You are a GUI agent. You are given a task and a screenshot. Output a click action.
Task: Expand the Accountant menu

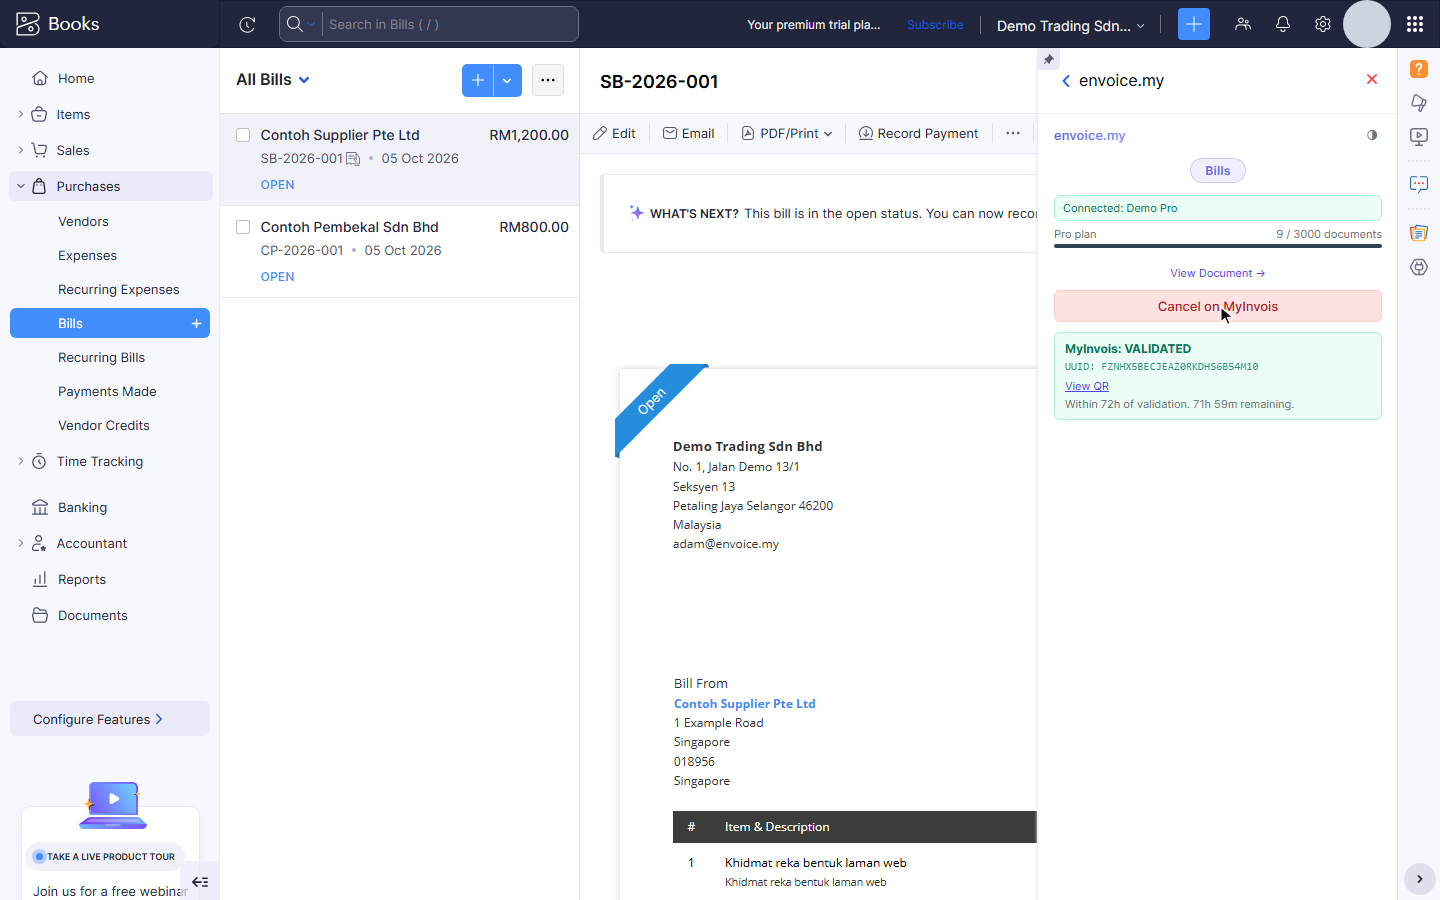(21, 543)
